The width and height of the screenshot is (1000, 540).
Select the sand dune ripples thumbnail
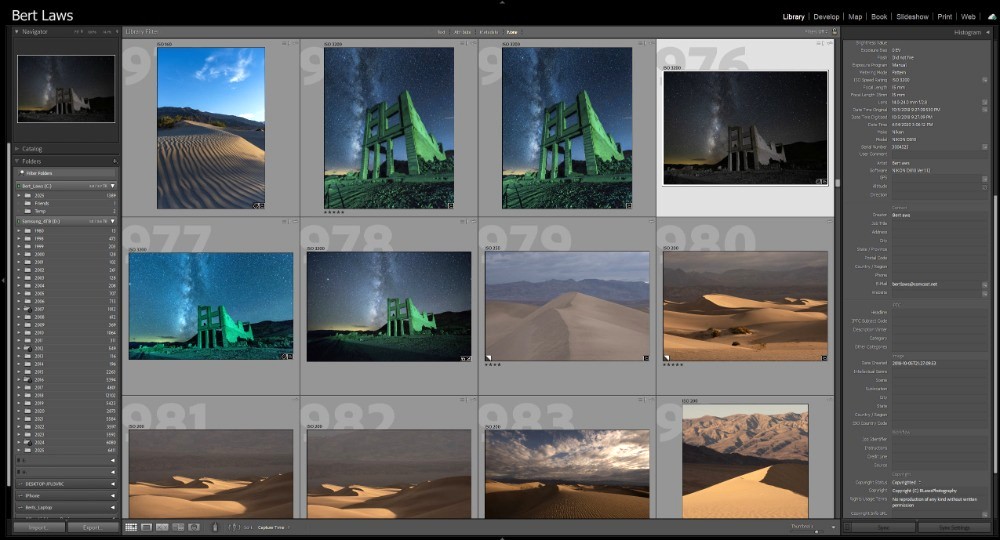click(211, 128)
